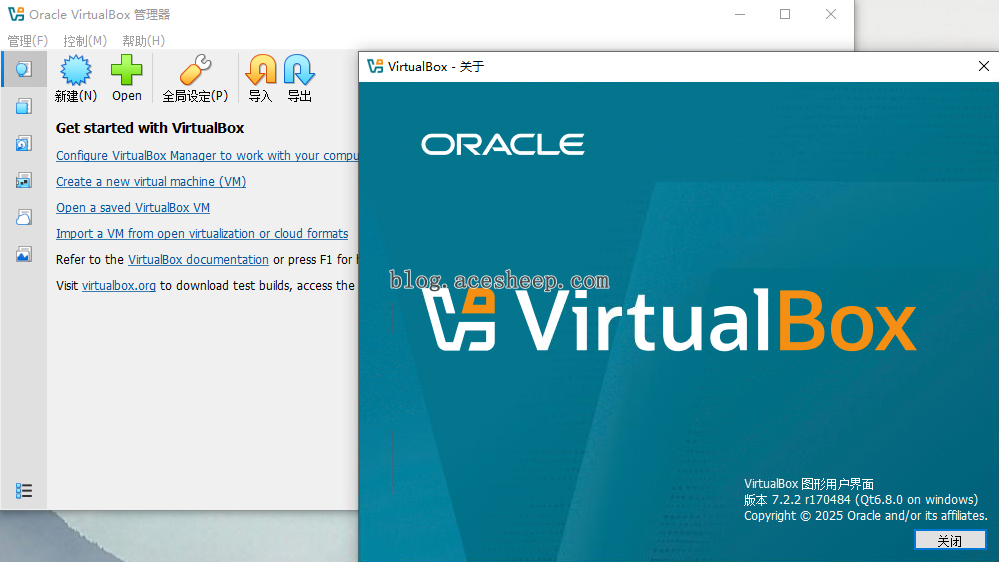999x562 pixels.
Task: Select the fourth sidebar tool icon
Action: (x=24, y=180)
